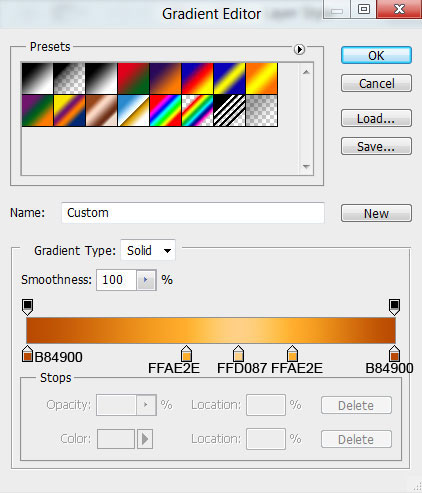This screenshot has height=493, width=422.
Task: Click the OK button
Action: tap(376, 55)
